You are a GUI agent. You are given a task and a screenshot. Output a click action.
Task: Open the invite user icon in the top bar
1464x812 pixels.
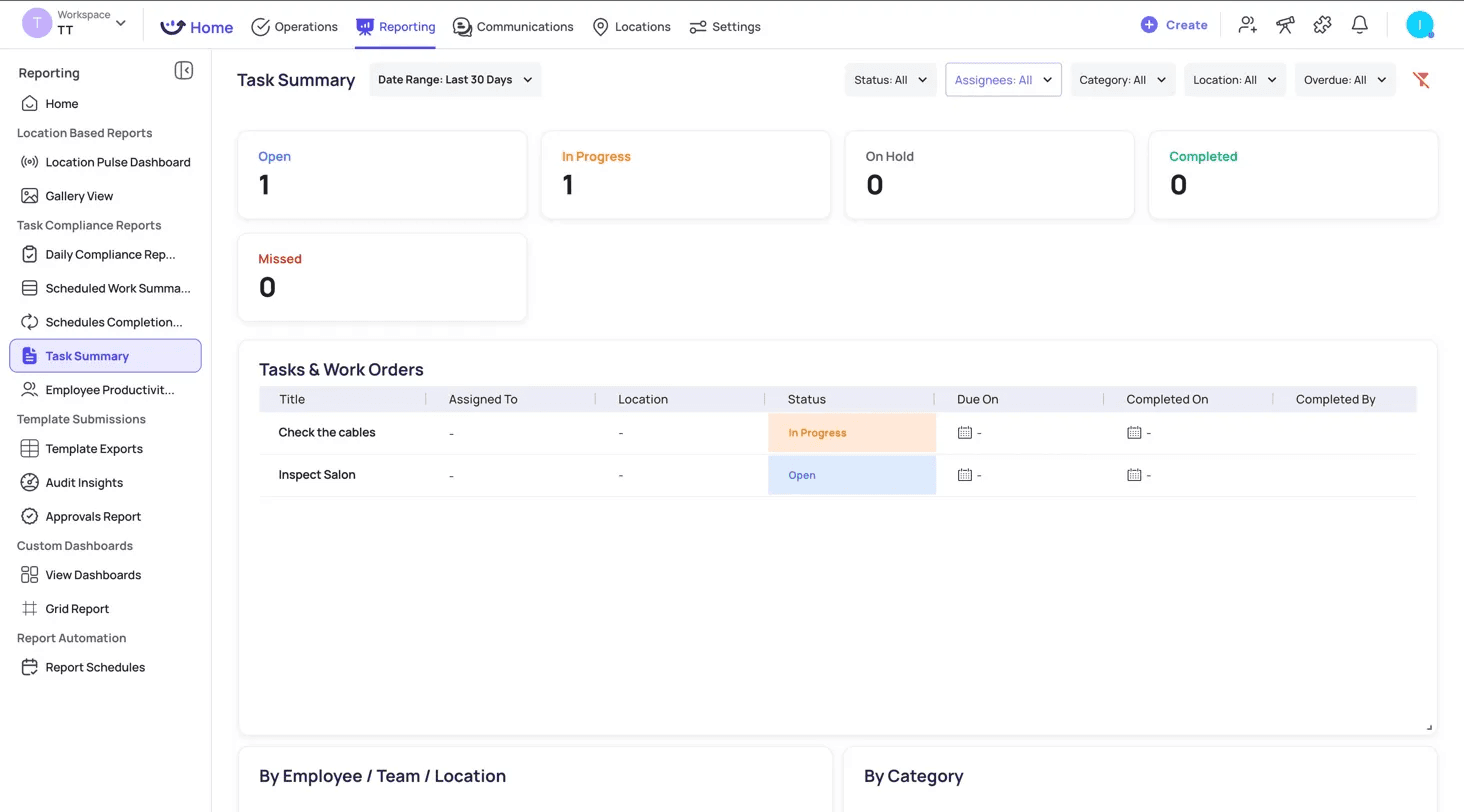1247,25
